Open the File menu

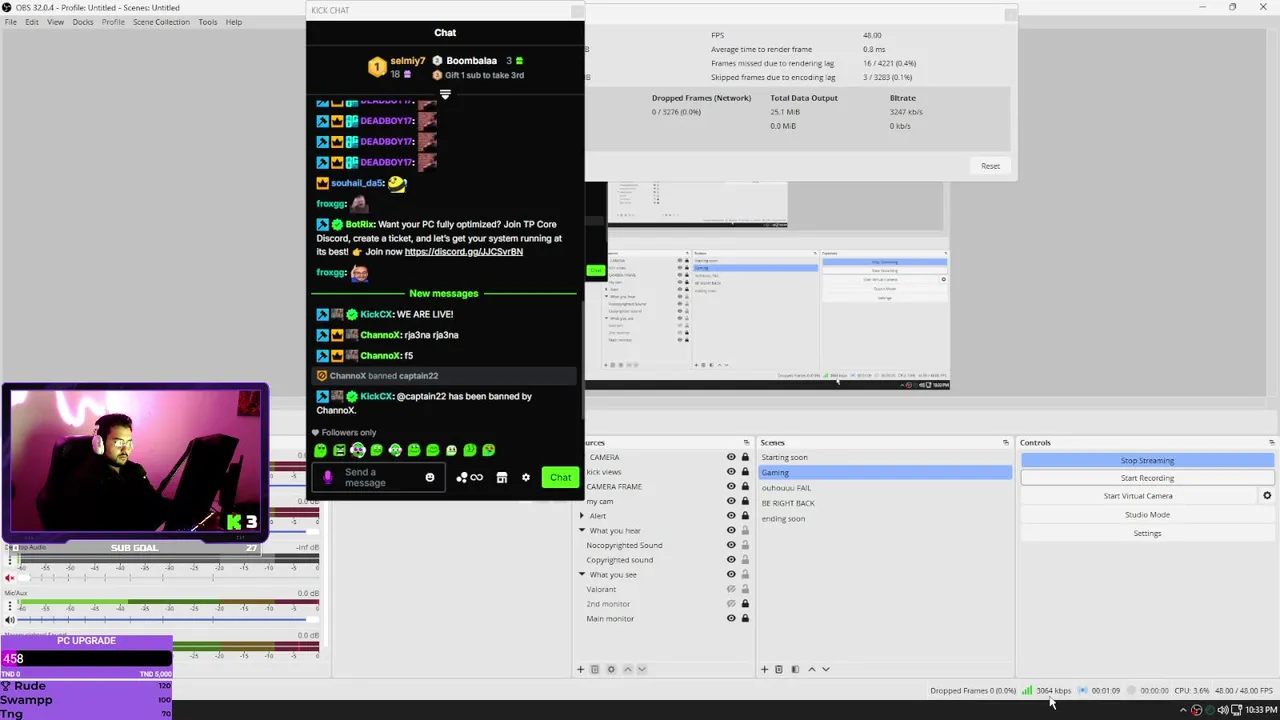click(10, 22)
